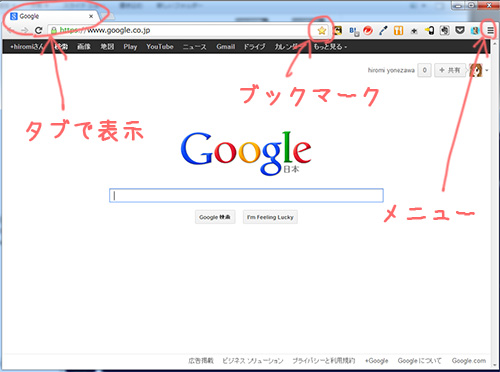Click the phone with yellow arrow extension icon

[x=429, y=31]
